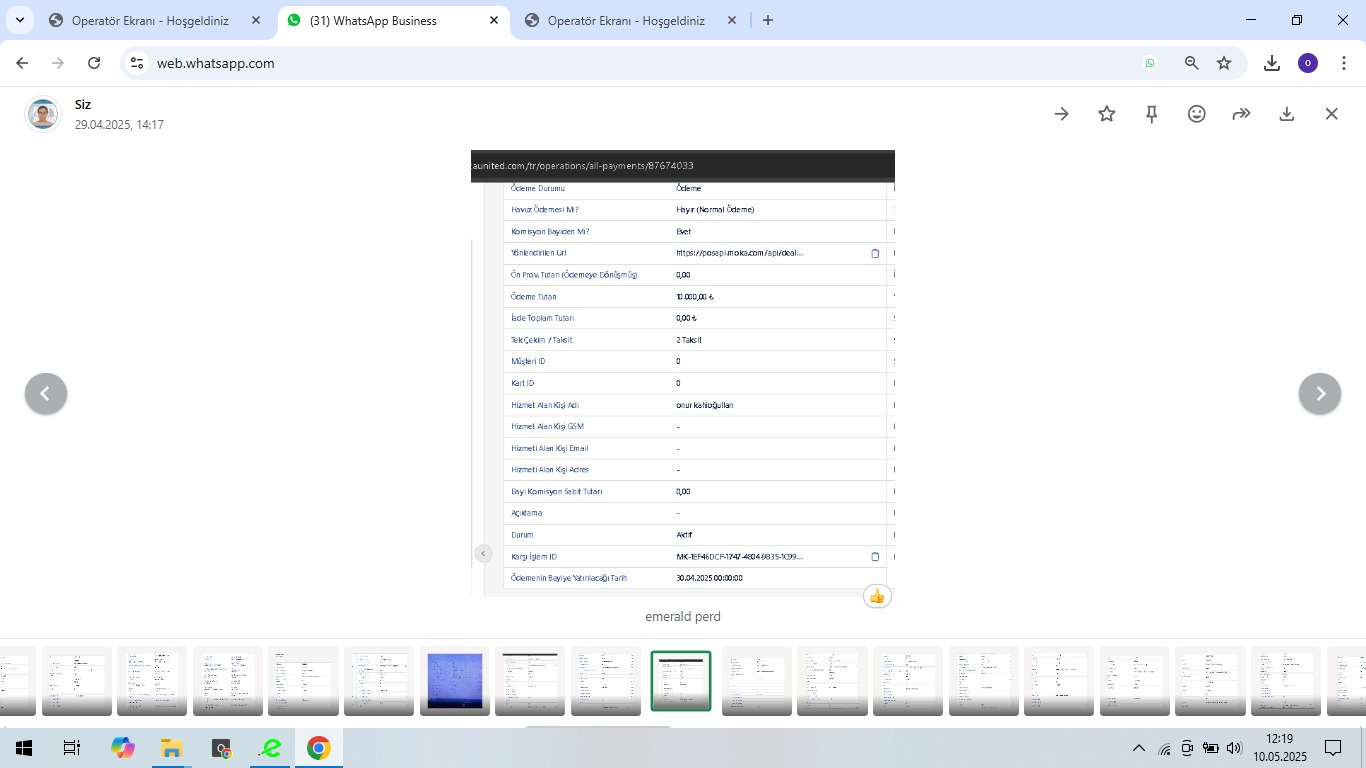
Task: Click the address bar URL field
Action: [640, 63]
